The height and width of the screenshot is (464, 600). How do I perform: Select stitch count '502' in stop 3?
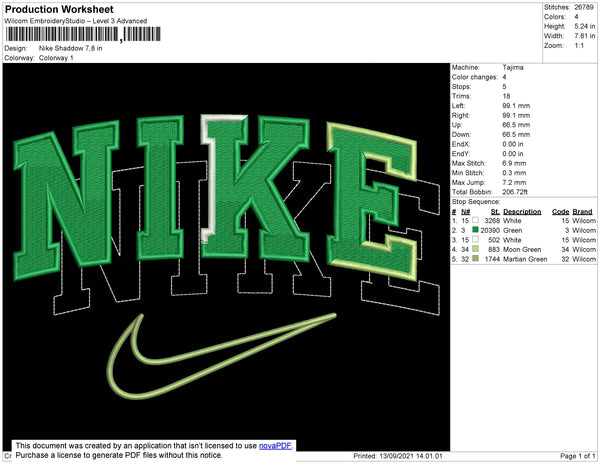[x=494, y=240]
